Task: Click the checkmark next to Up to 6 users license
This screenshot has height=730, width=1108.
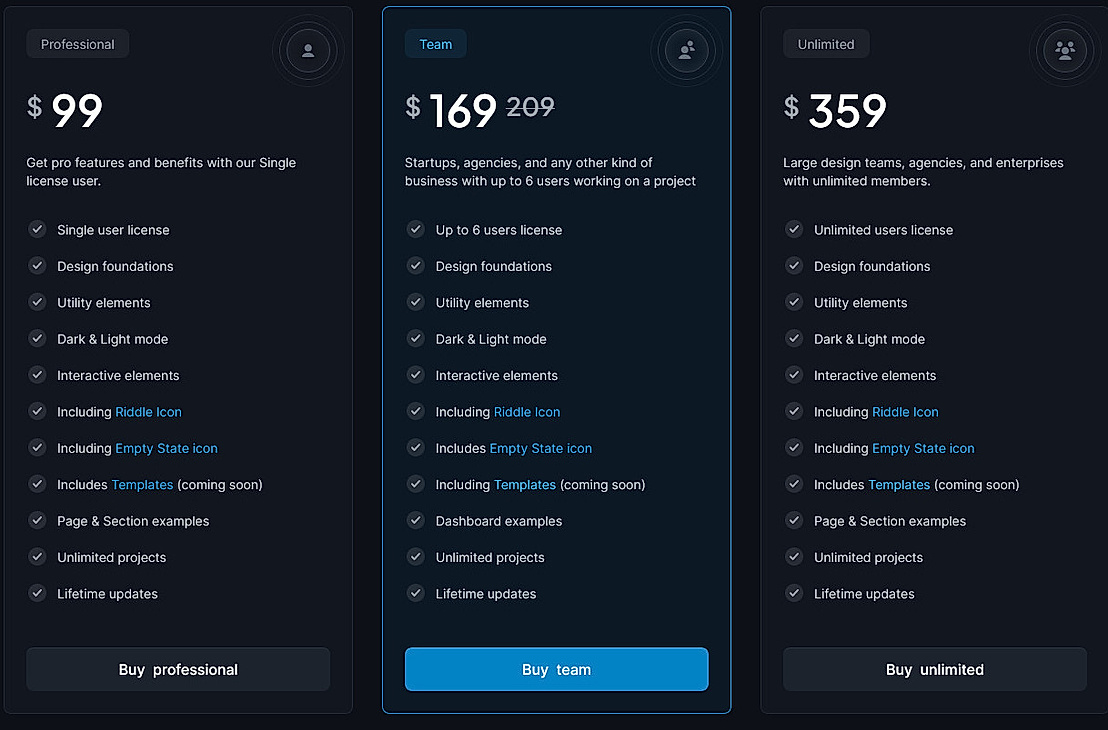Action: point(415,229)
